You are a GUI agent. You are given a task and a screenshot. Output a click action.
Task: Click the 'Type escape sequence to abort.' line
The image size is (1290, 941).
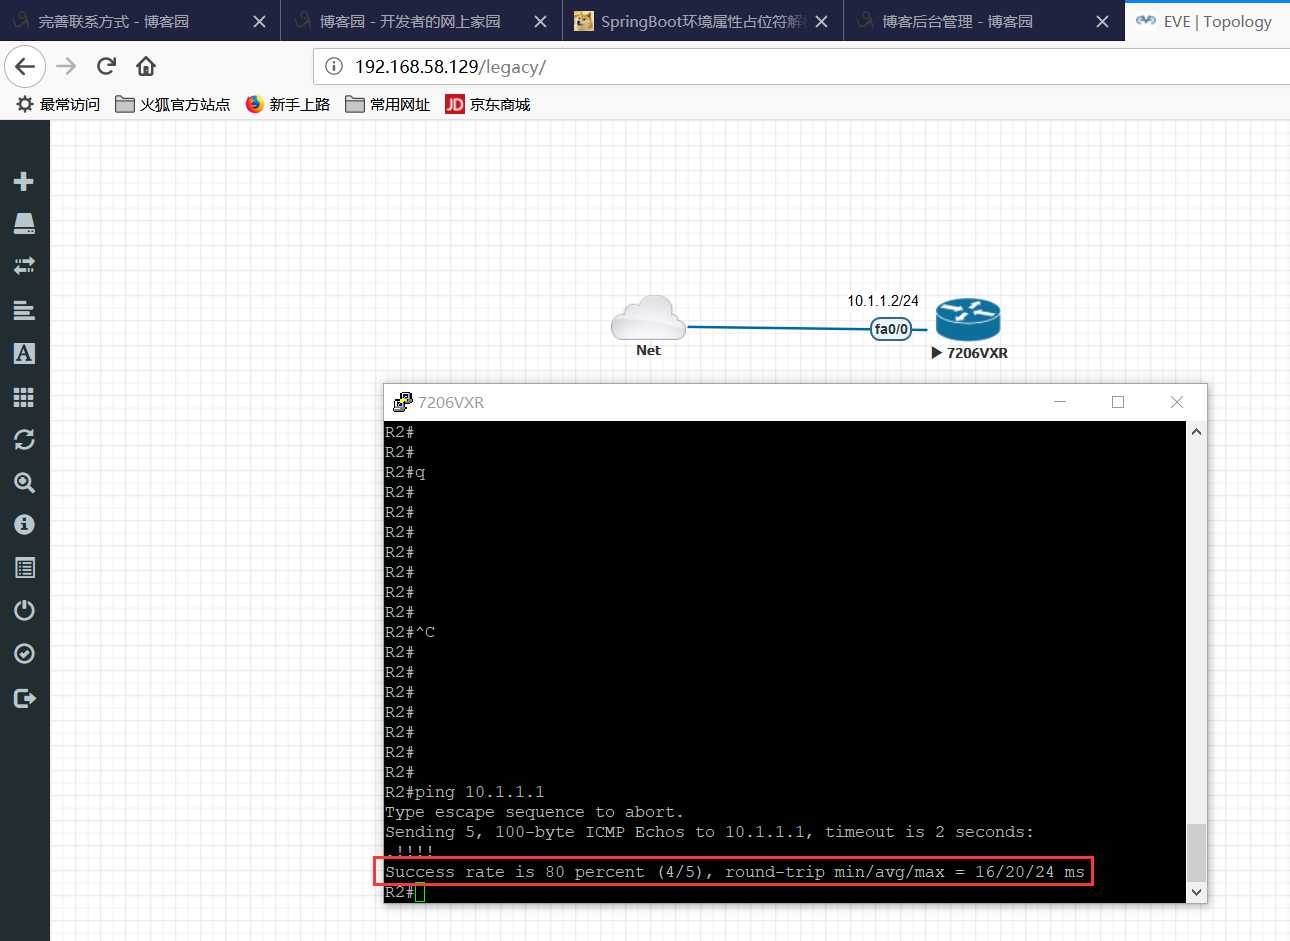click(x=535, y=812)
